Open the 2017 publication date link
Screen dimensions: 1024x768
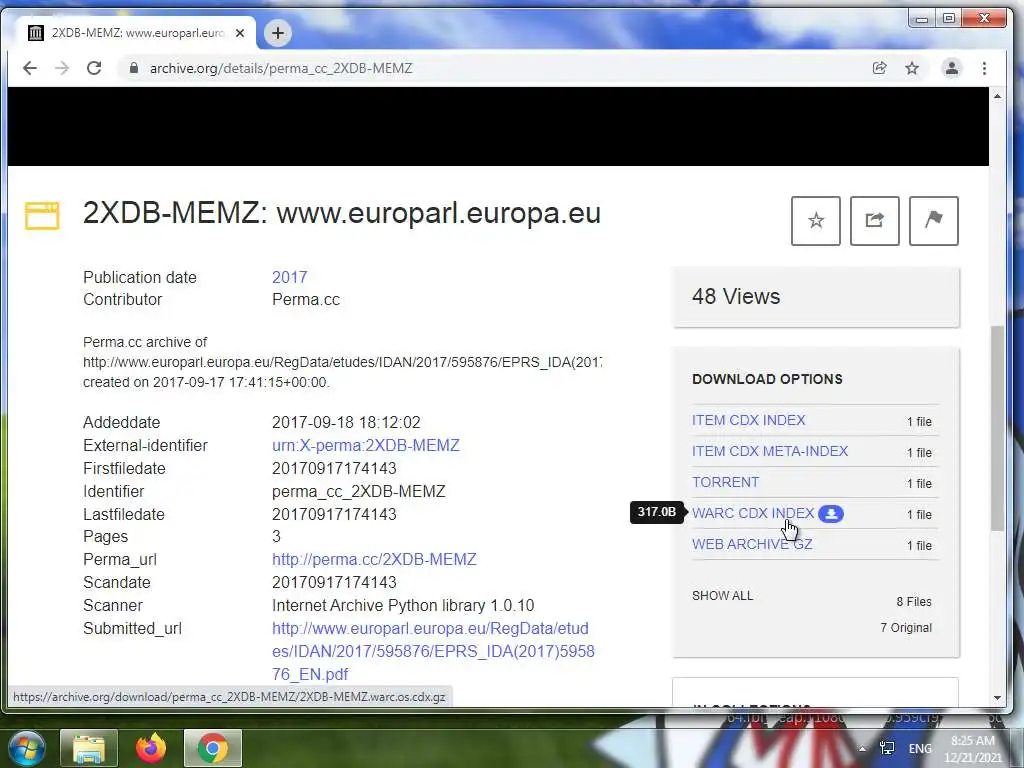point(289,277)
